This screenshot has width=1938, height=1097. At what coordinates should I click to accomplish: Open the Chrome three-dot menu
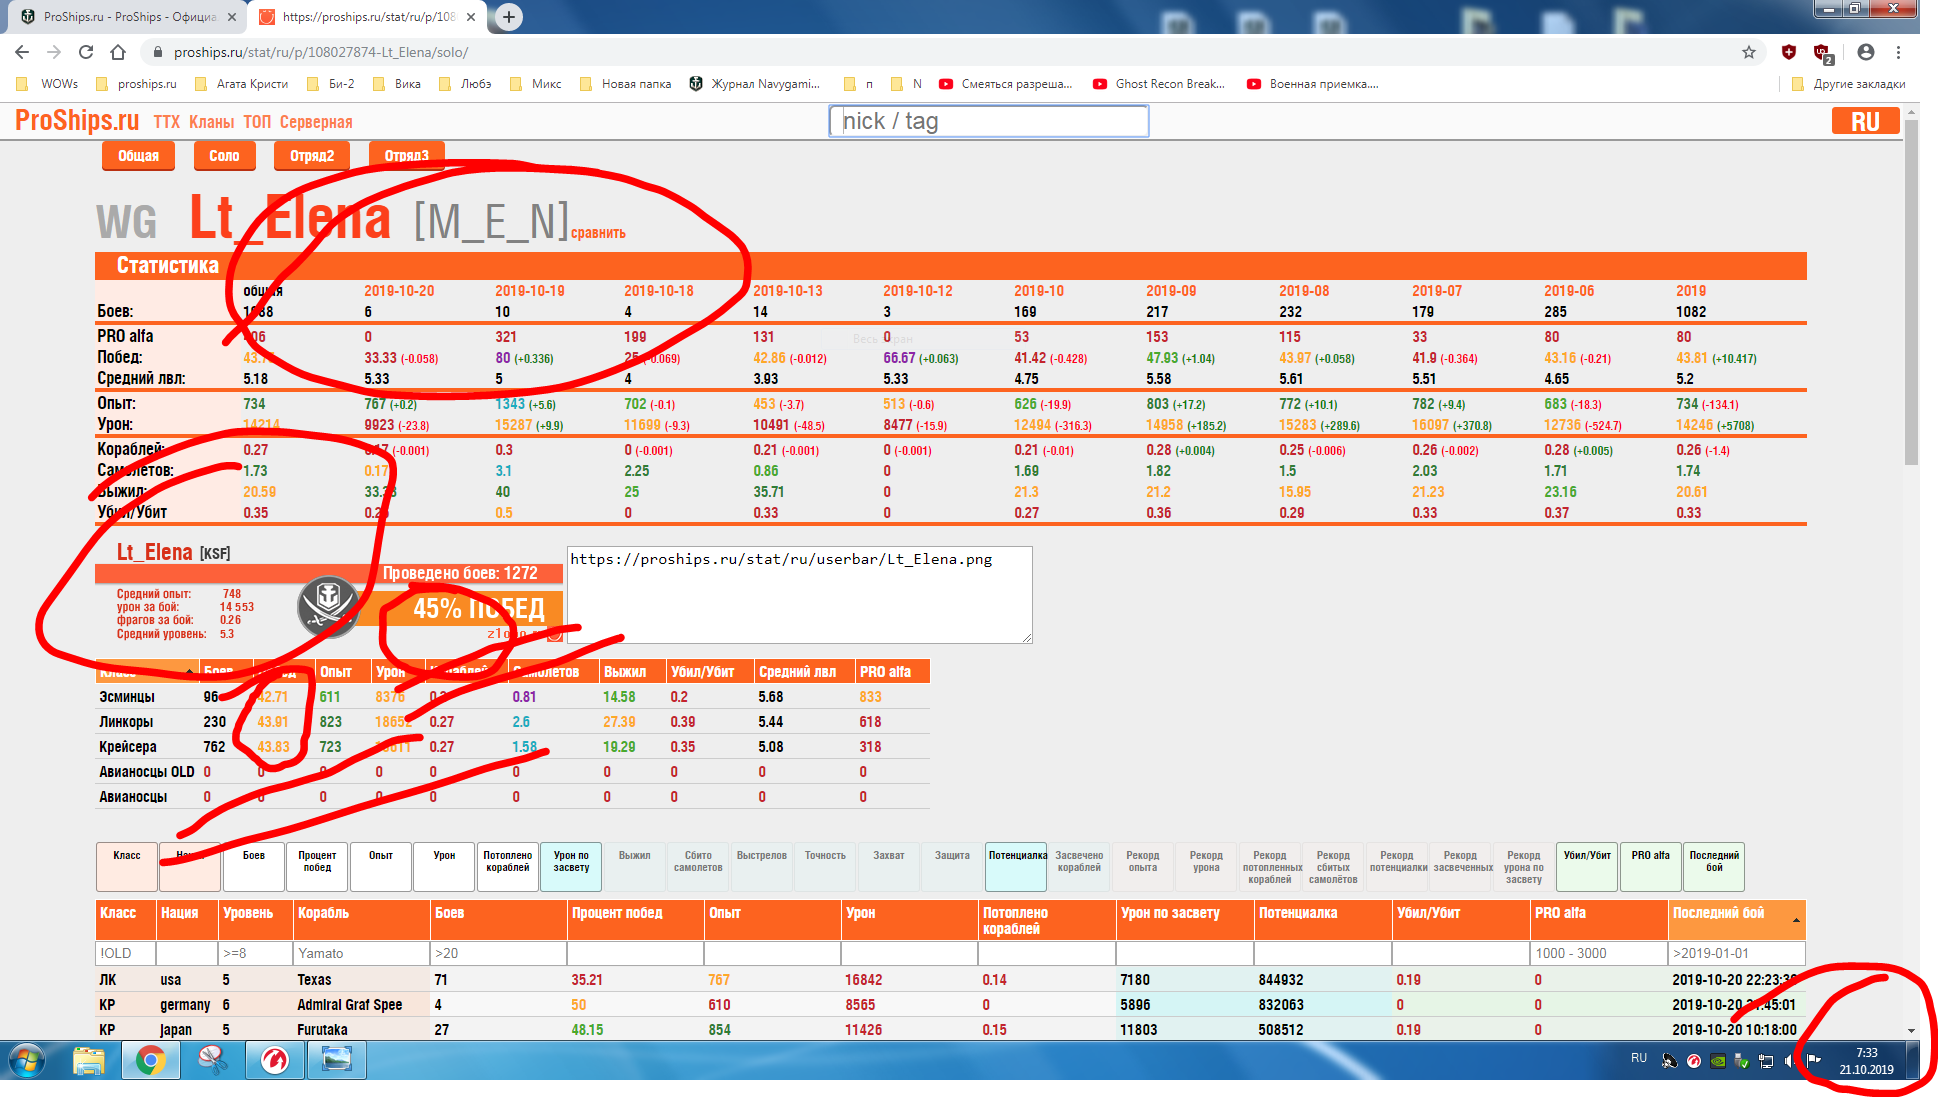(x=1899, y=52)
